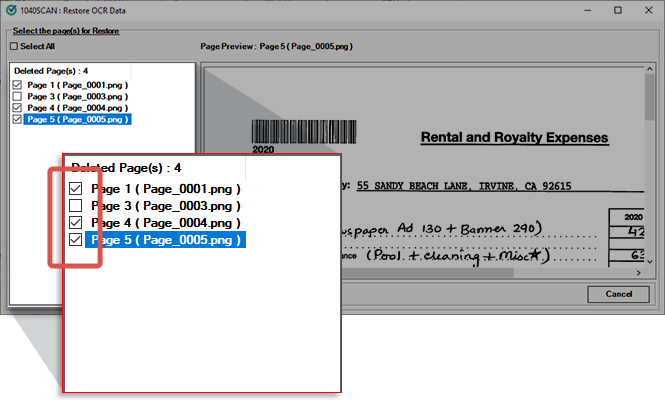Toggle Page 5 checkbox in the small list
665x400 pixels.
pyautogui.click(x=16, y=119)
